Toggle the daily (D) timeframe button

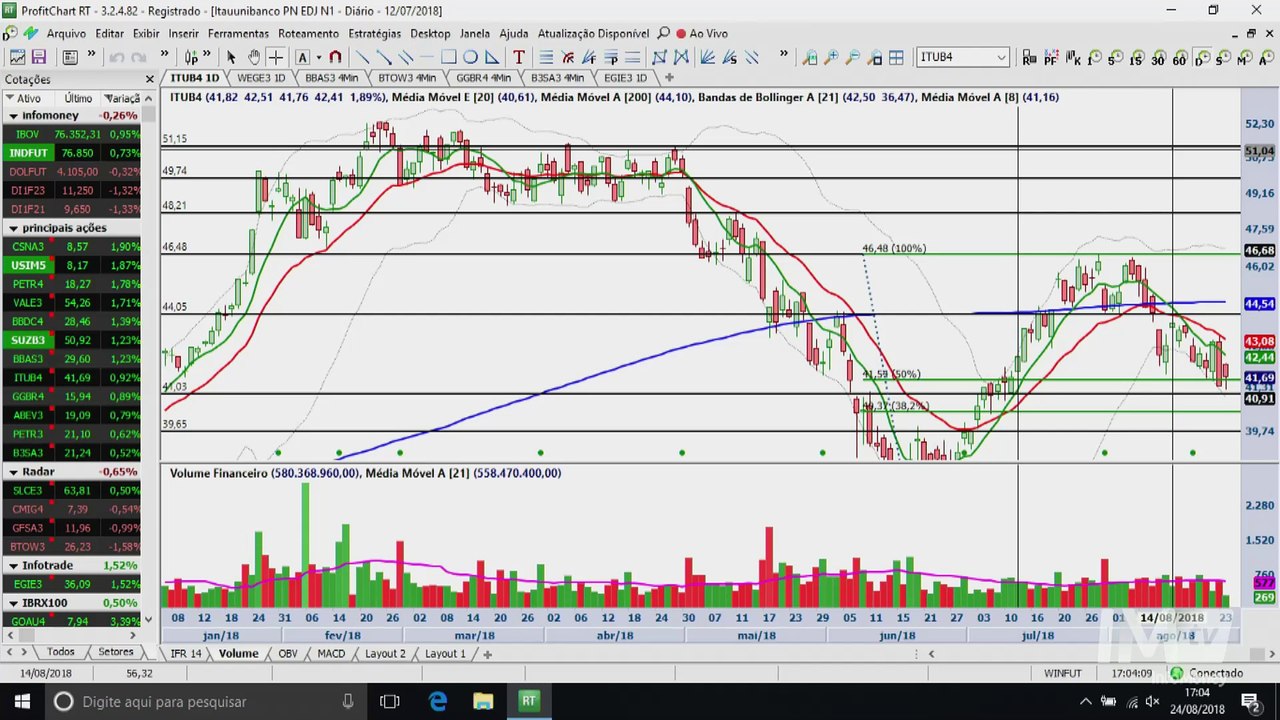pos(1201,59)
